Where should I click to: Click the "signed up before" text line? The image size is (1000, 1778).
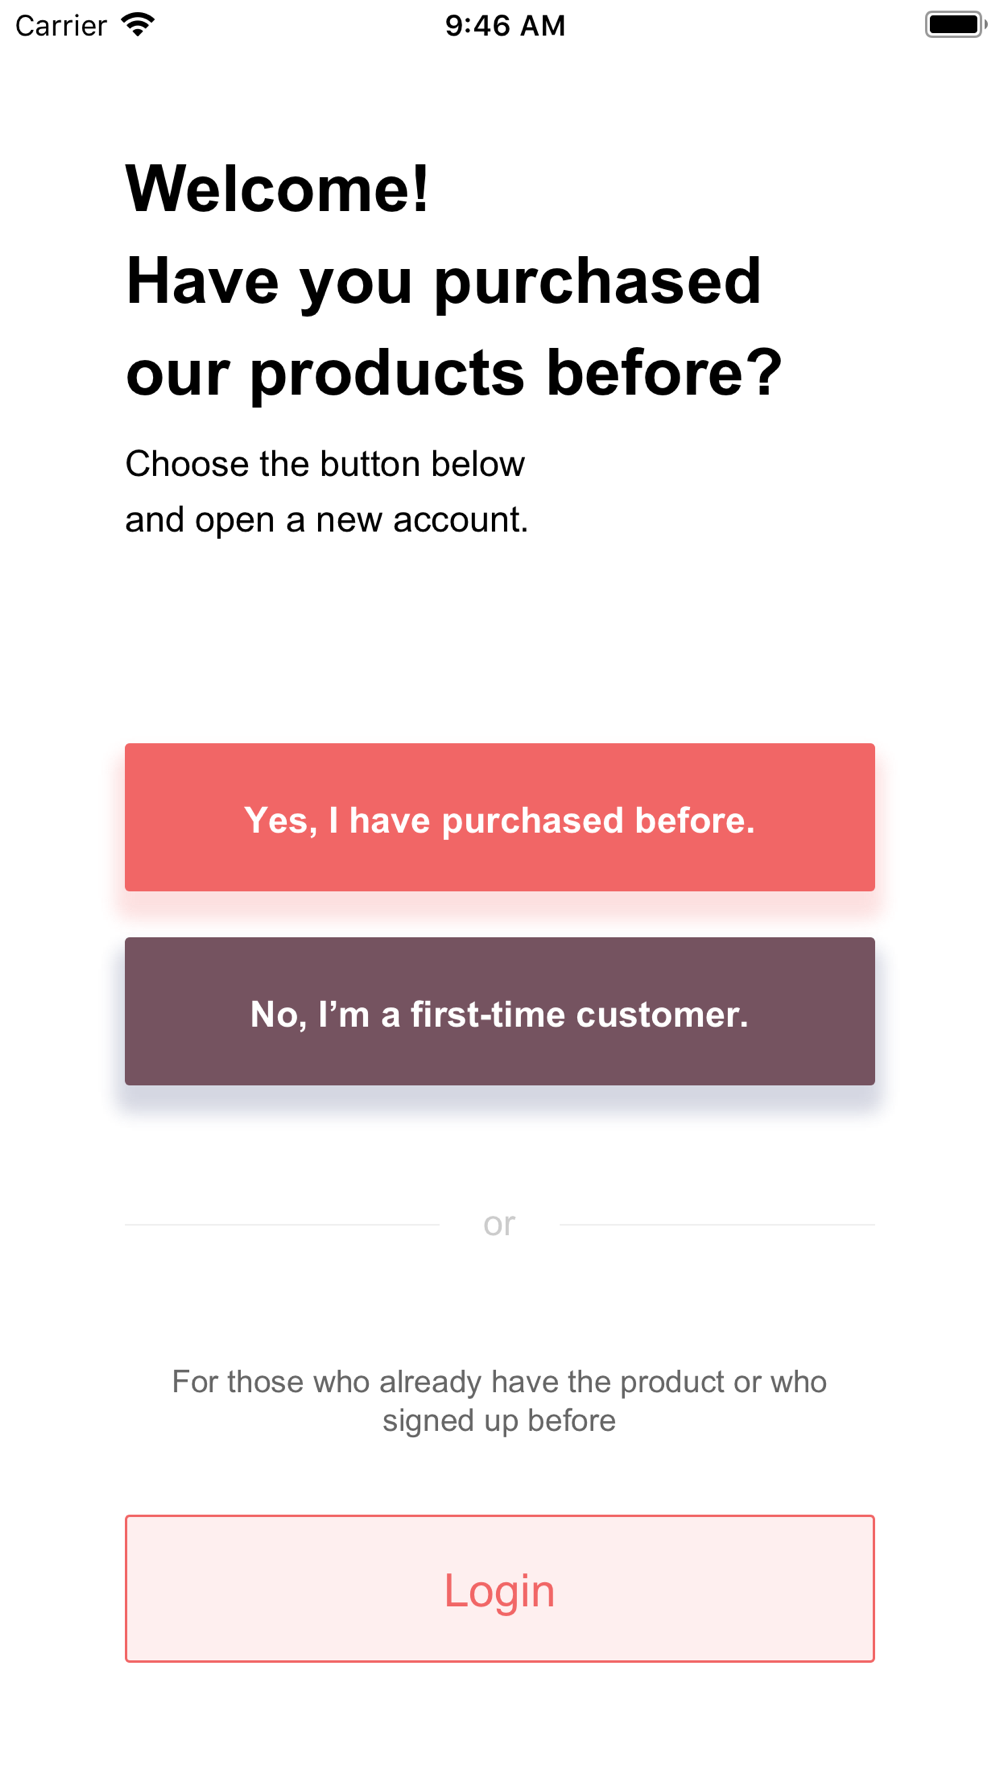pyautogui.click(x=499, y=1421)
